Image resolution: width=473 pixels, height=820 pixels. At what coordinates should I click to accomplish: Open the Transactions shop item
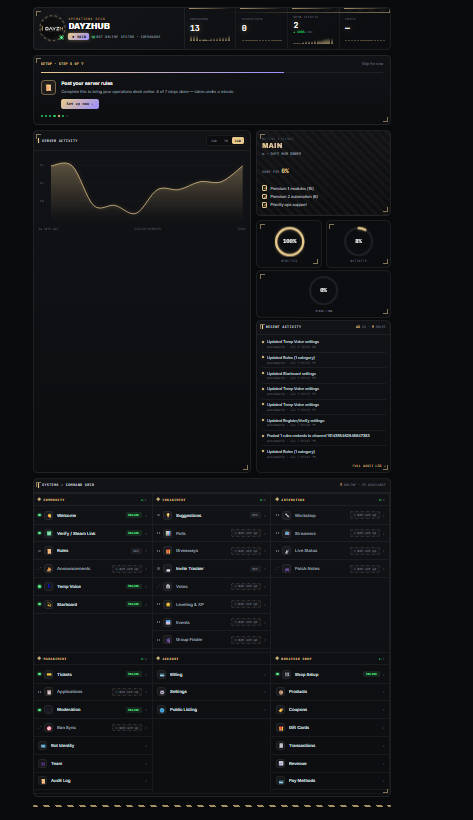pyautogui.click(x=331, y=745)
